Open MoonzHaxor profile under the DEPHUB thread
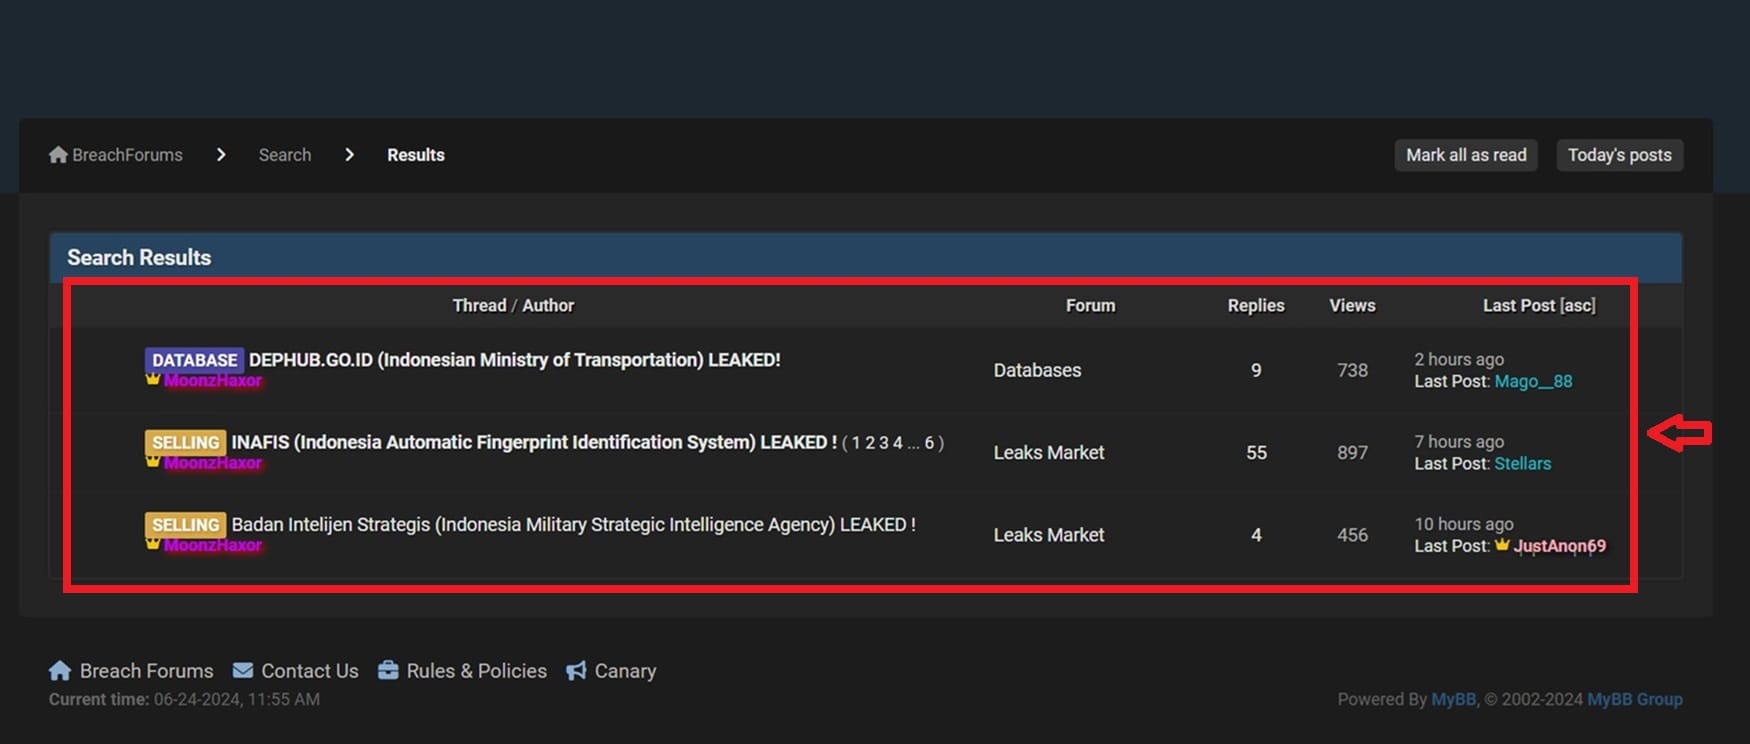Image resolution: width=1750 pixels, height=744 pixels. tap(213, 381)
